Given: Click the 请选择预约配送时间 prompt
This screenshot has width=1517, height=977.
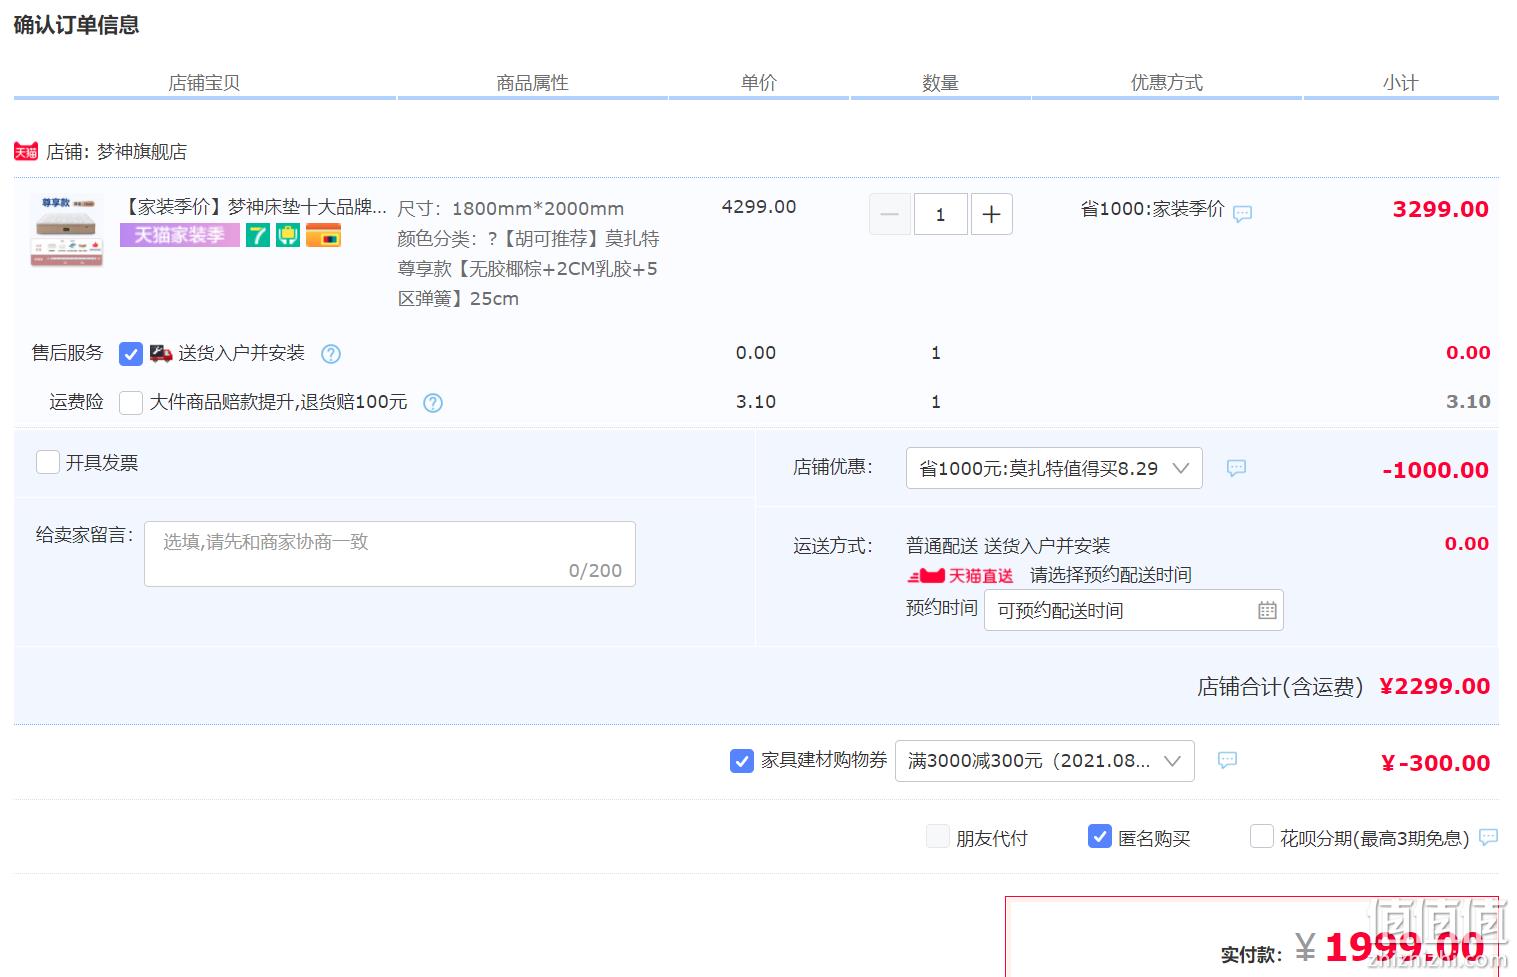Looking at the screenshot, I should 1111,575.
